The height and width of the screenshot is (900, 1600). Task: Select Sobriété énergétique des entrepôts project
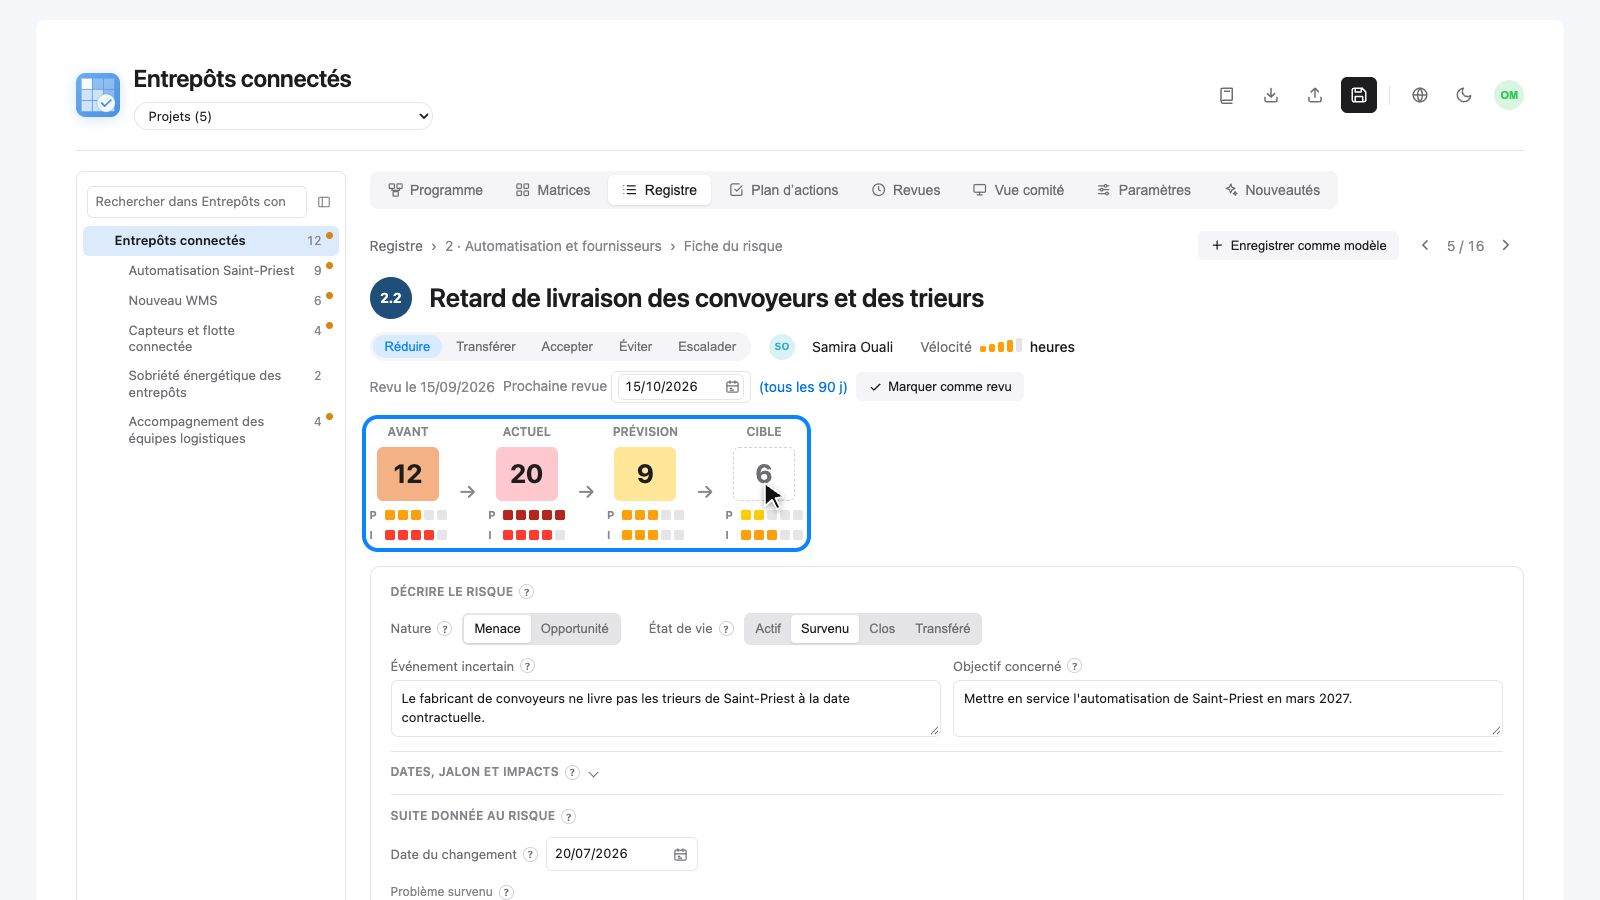[211, 384]
